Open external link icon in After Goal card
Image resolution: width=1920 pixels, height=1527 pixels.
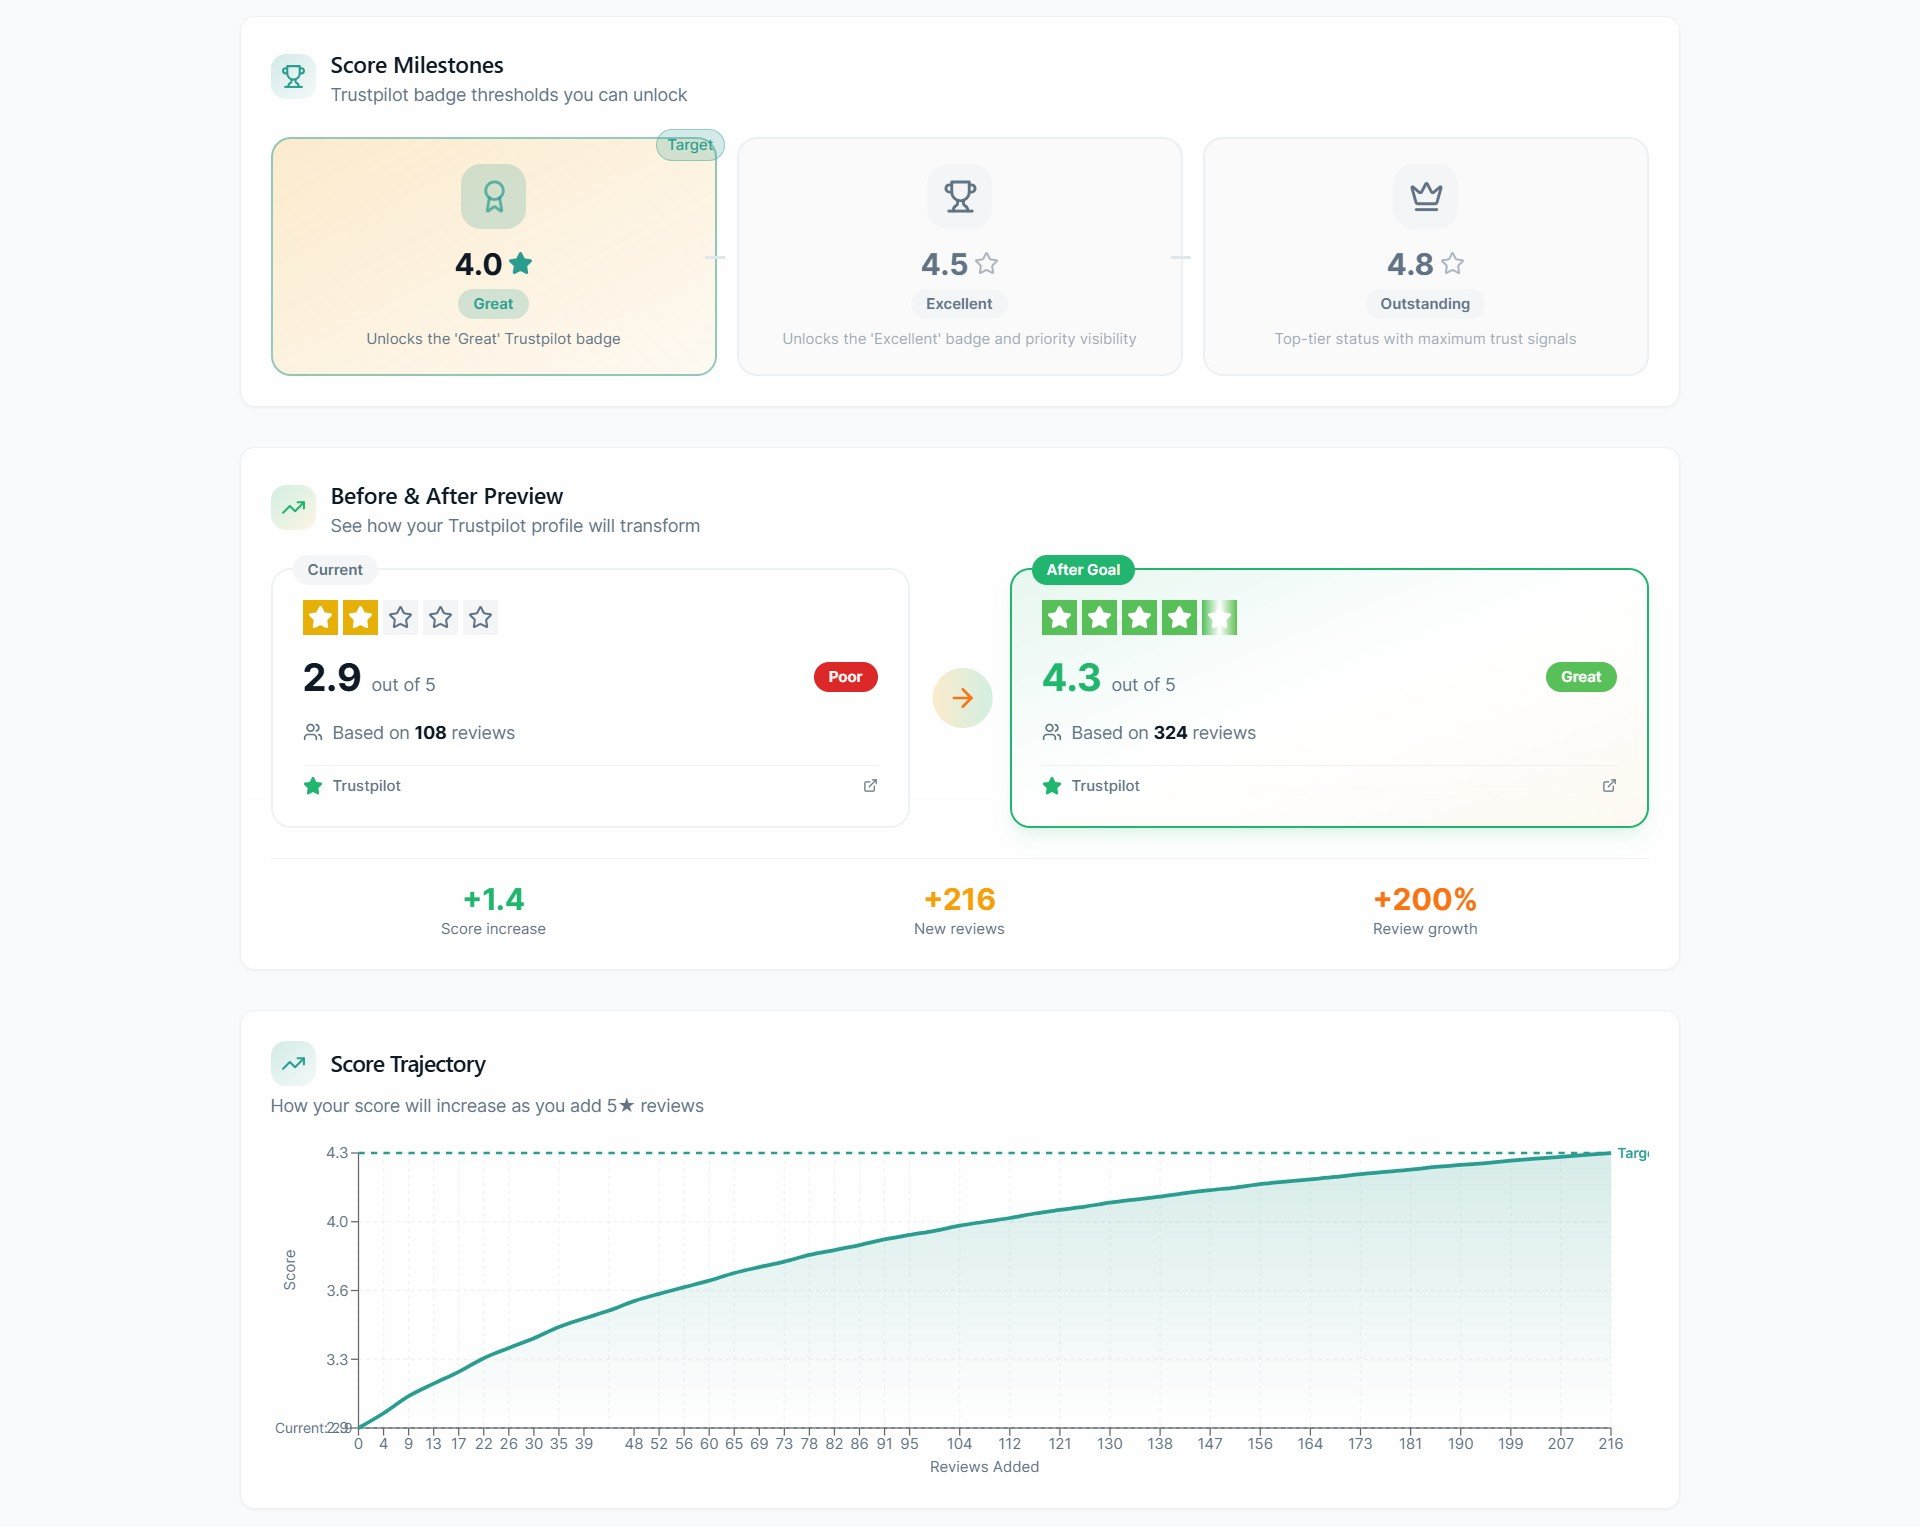(x=1609, y=786)
